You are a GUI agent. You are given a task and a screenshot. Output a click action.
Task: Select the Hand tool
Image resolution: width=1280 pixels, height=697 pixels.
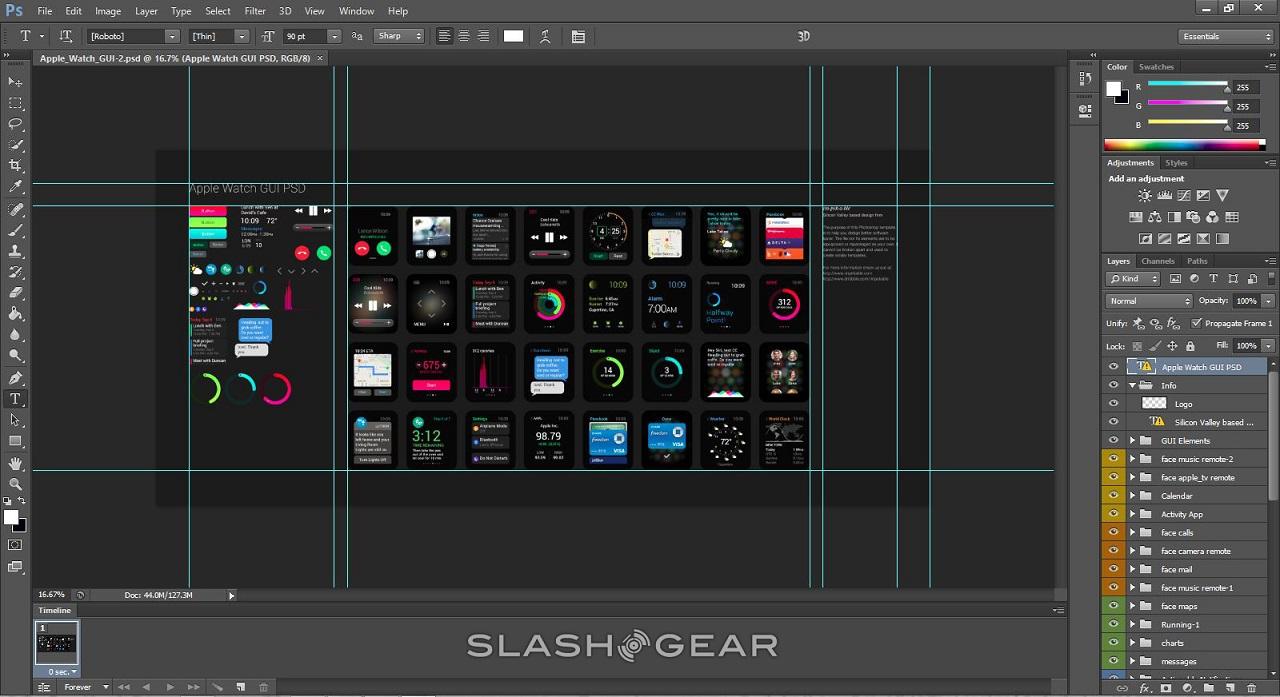(x=15, y=463)
